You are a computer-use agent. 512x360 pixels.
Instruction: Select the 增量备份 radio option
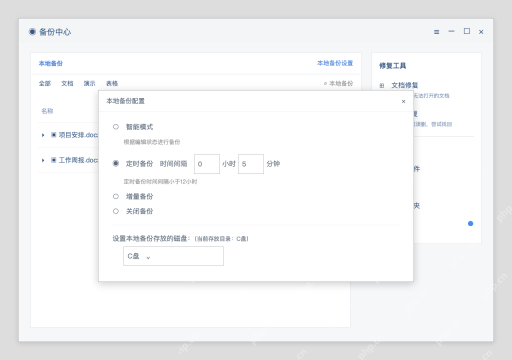116,196
